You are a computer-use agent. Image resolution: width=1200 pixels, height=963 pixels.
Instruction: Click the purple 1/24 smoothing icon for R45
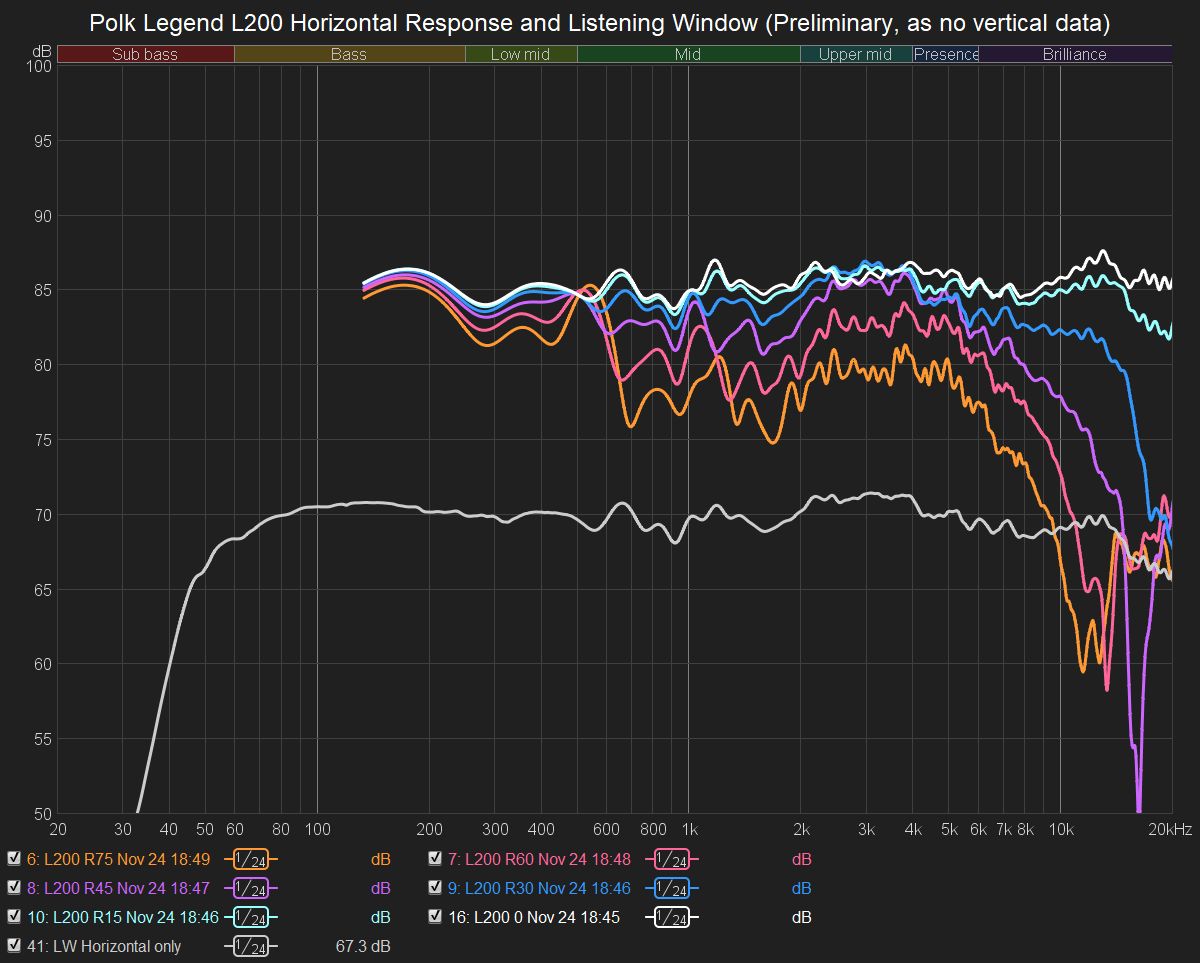pyautogui.click(x=251, y=889)
